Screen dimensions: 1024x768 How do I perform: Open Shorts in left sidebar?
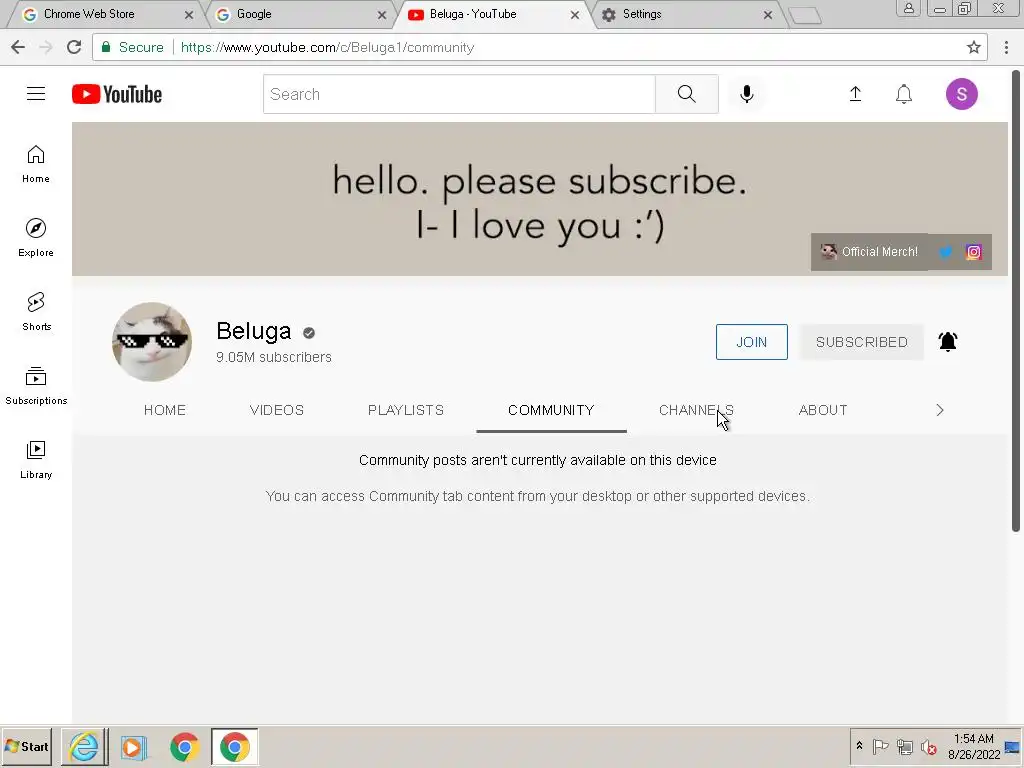click(x=36, y=312)
